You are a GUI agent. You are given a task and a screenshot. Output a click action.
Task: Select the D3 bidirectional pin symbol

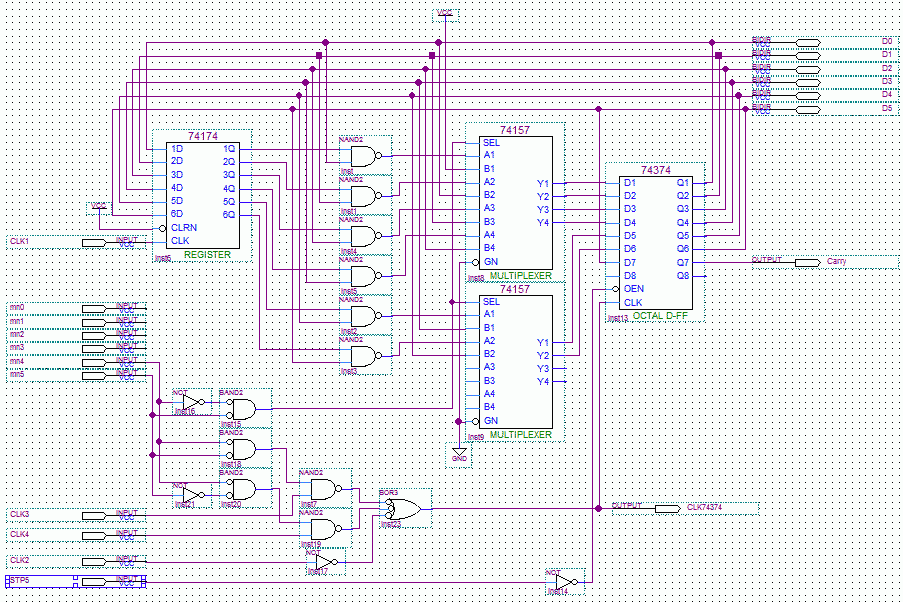808,83
